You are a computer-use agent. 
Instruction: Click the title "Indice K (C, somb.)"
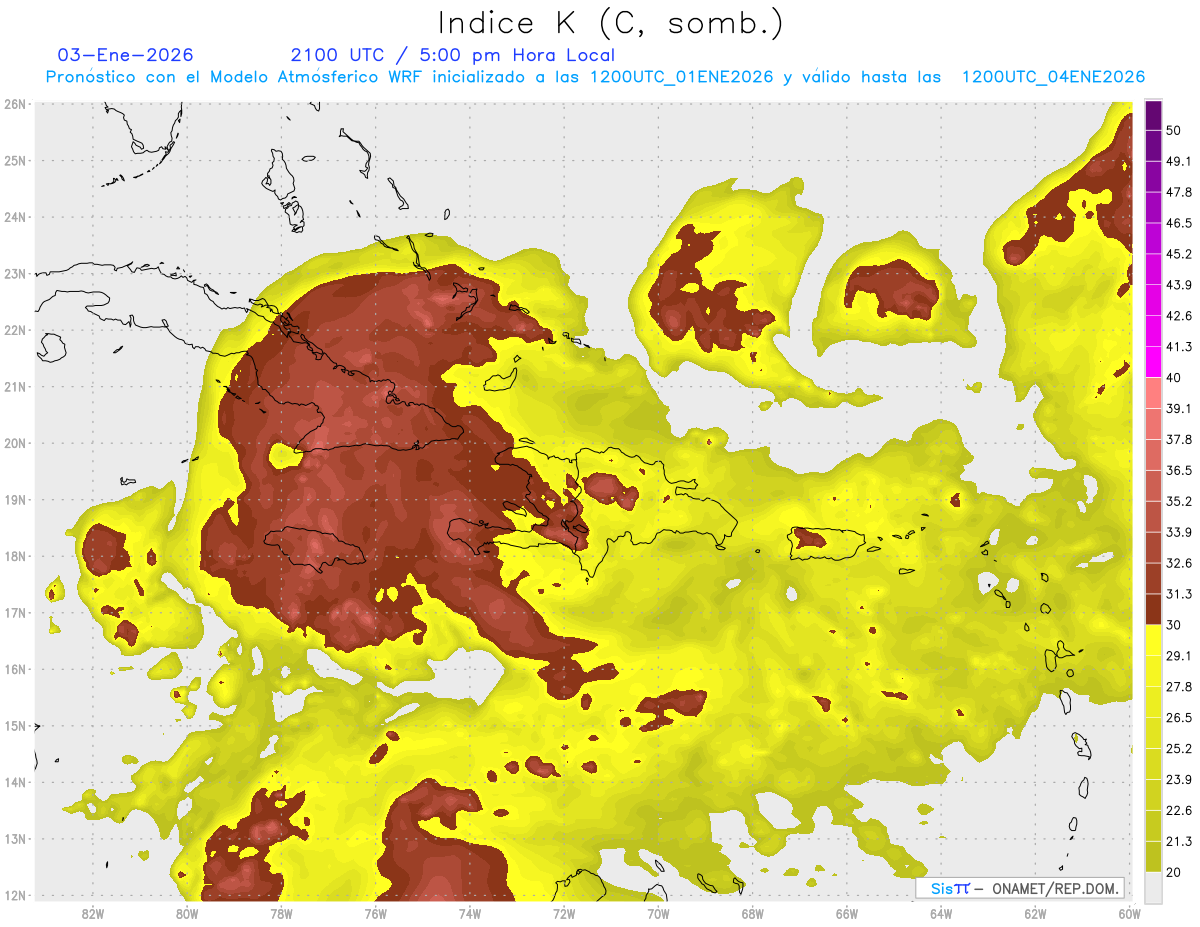610,23
